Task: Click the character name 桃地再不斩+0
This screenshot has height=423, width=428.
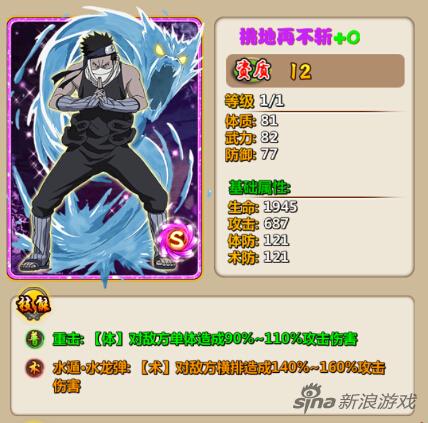Action: pos(300,37)
